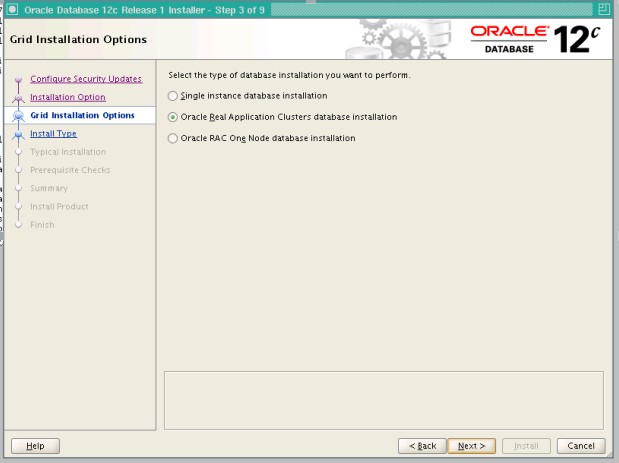This screenshot has height=463, width=619.
Task: Click the window menu icon in title bar
Action: pos(13,9)
